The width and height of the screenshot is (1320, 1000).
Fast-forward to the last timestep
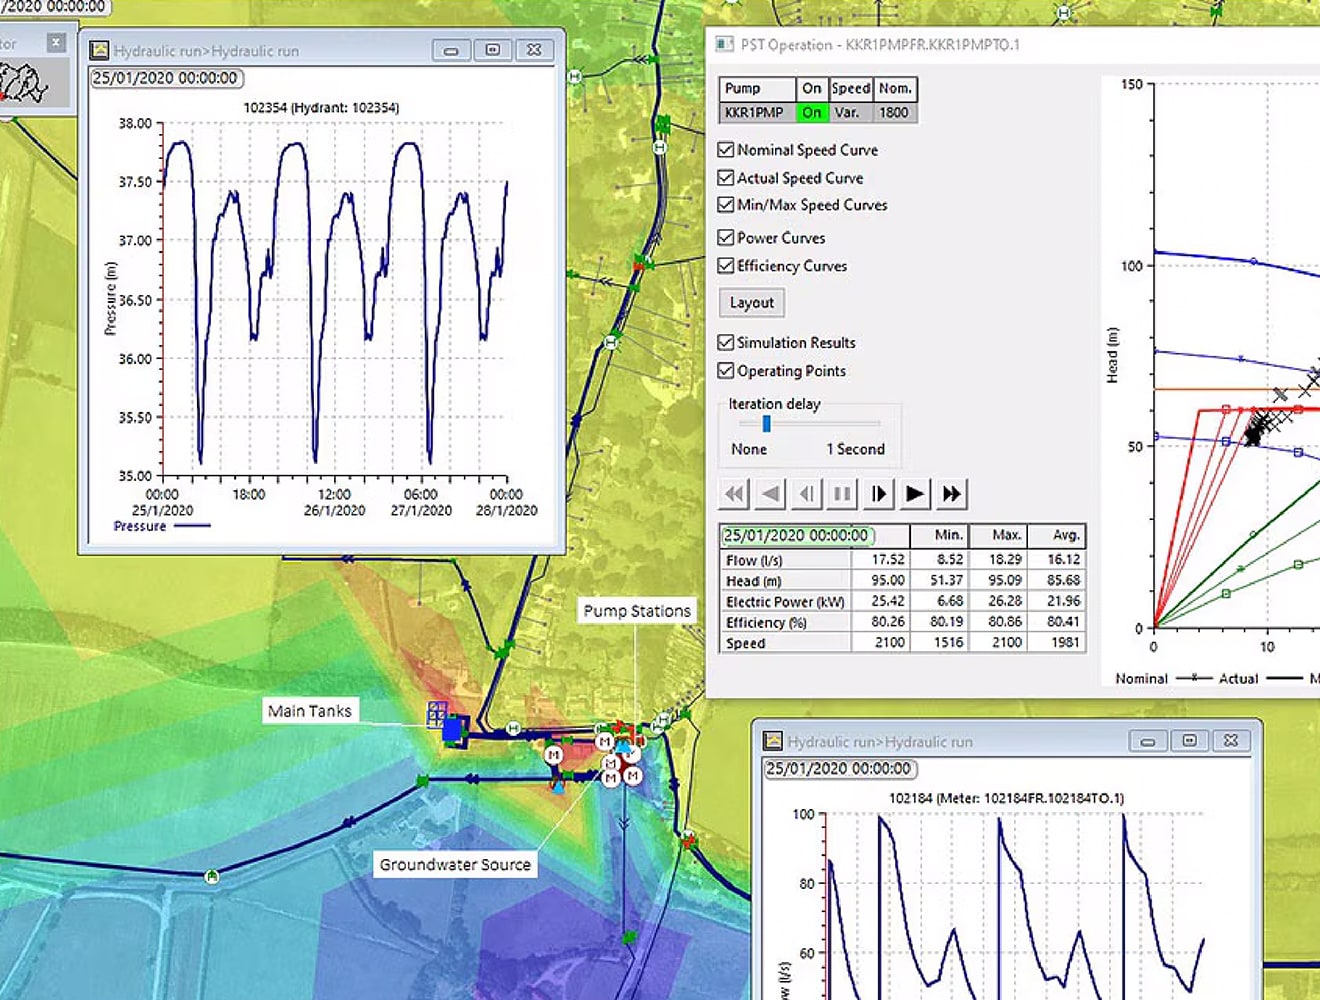[951, 493]
